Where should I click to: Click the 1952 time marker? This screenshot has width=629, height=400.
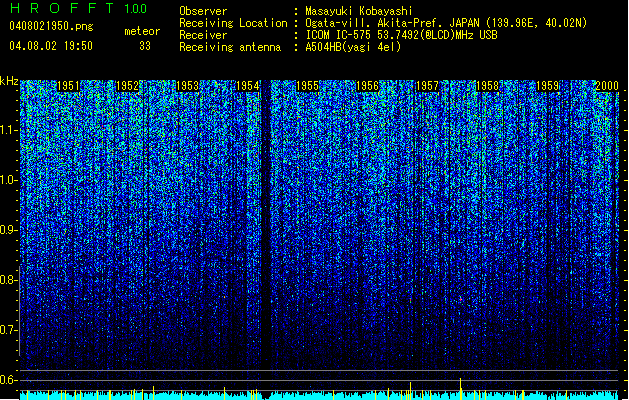pyautogui.click(x=127, y=86)
